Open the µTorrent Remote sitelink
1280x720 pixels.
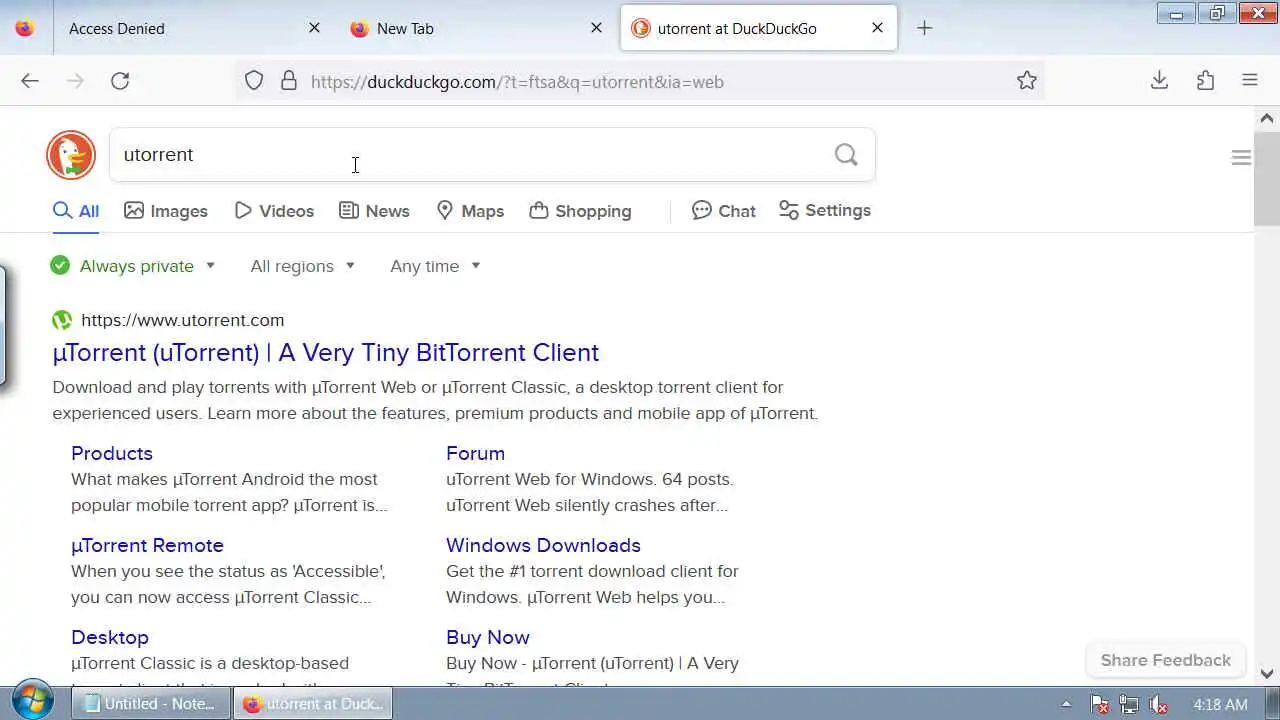tap(147, 545)
